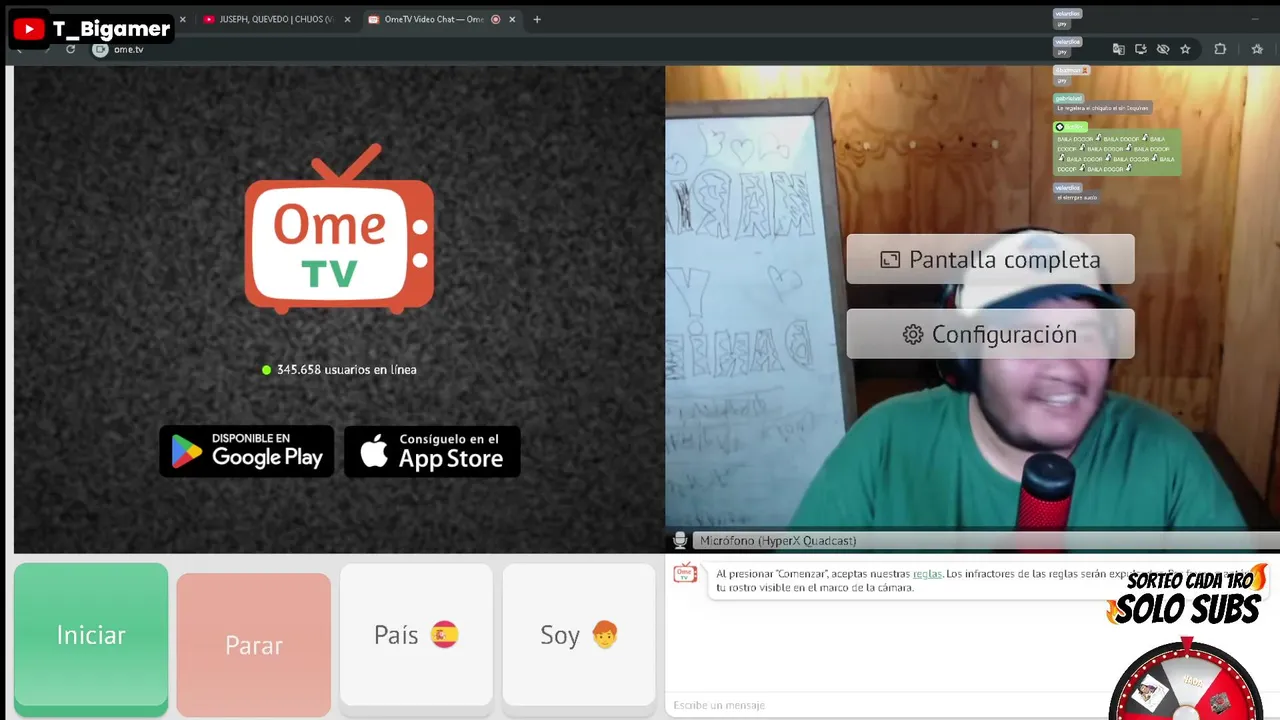The height and width of the screenshot is (720, 1280).
Task: Click the boy emoji on Soy button
Action: point(605,634)
